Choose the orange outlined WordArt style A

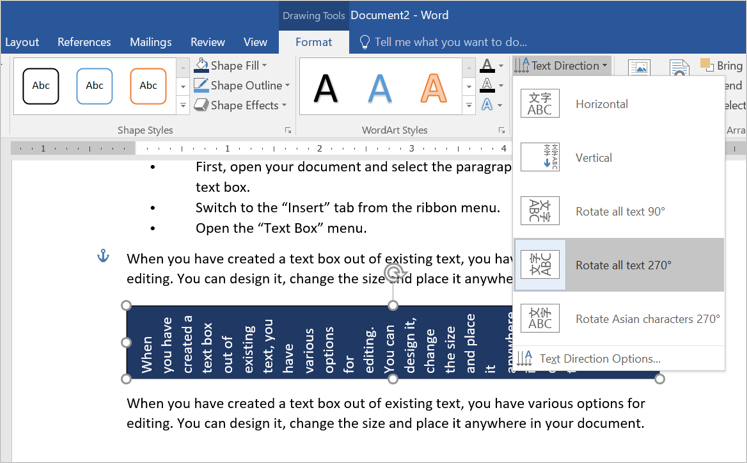pos(434,89)
